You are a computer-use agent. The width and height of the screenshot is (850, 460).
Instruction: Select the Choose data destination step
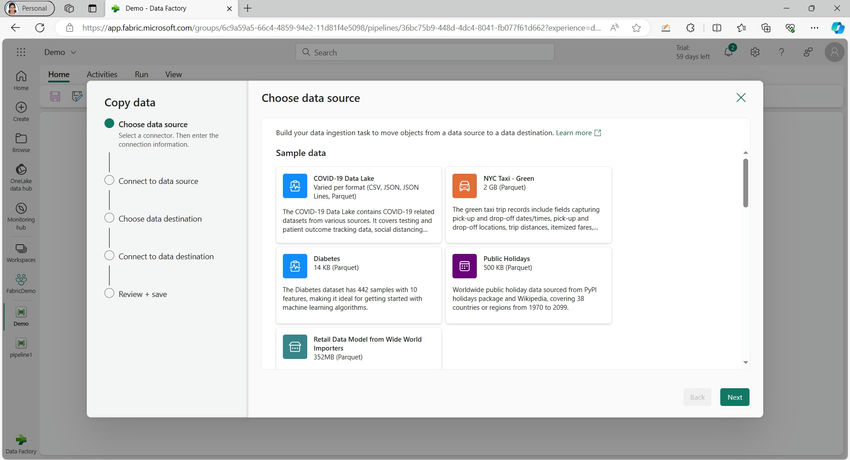160,219
